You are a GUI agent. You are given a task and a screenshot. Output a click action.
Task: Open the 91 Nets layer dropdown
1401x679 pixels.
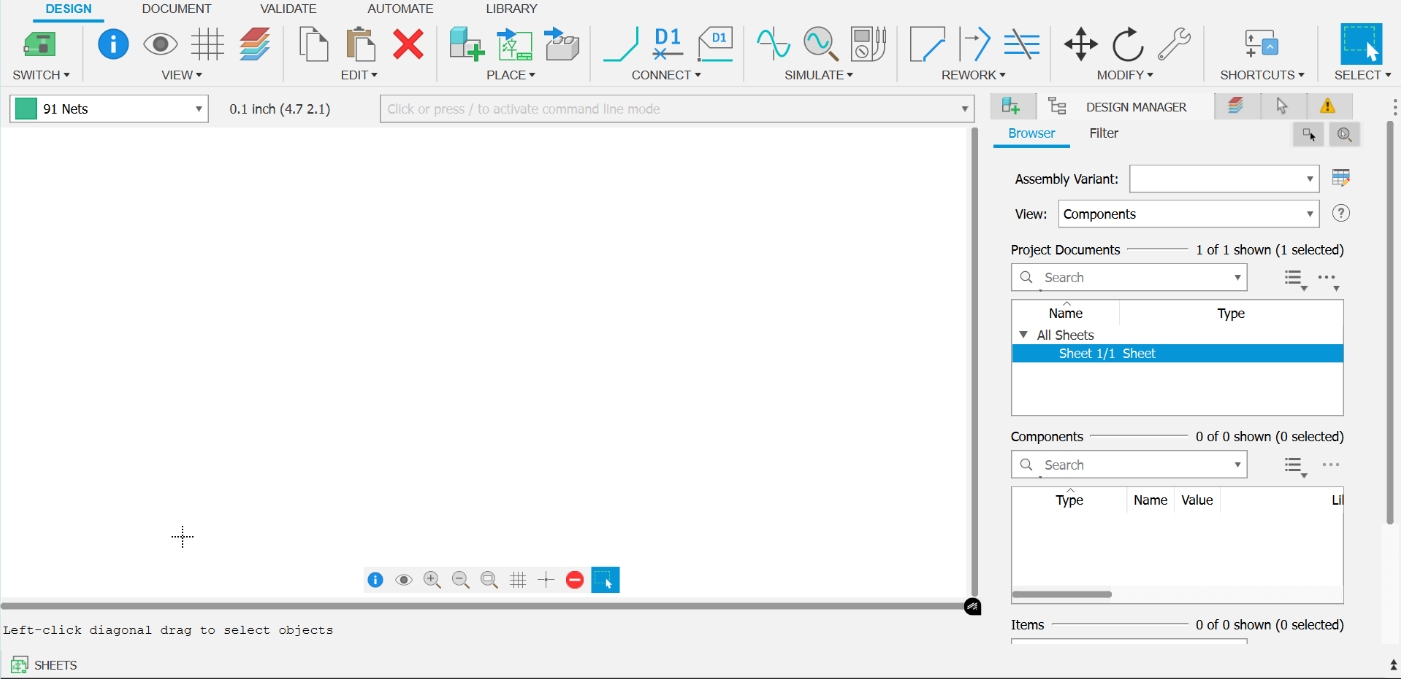[x=109, y=109]
